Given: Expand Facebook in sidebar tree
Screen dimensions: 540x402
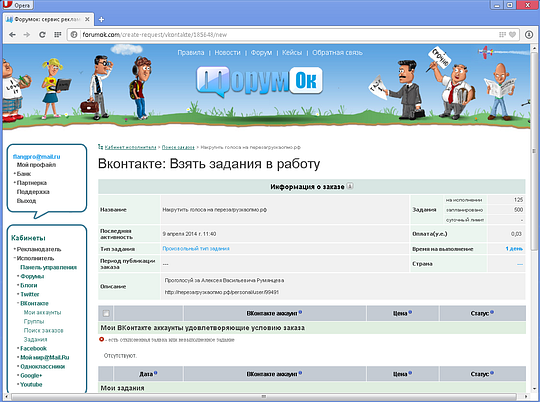Looking at the screenshot, I should click(33, 348).
